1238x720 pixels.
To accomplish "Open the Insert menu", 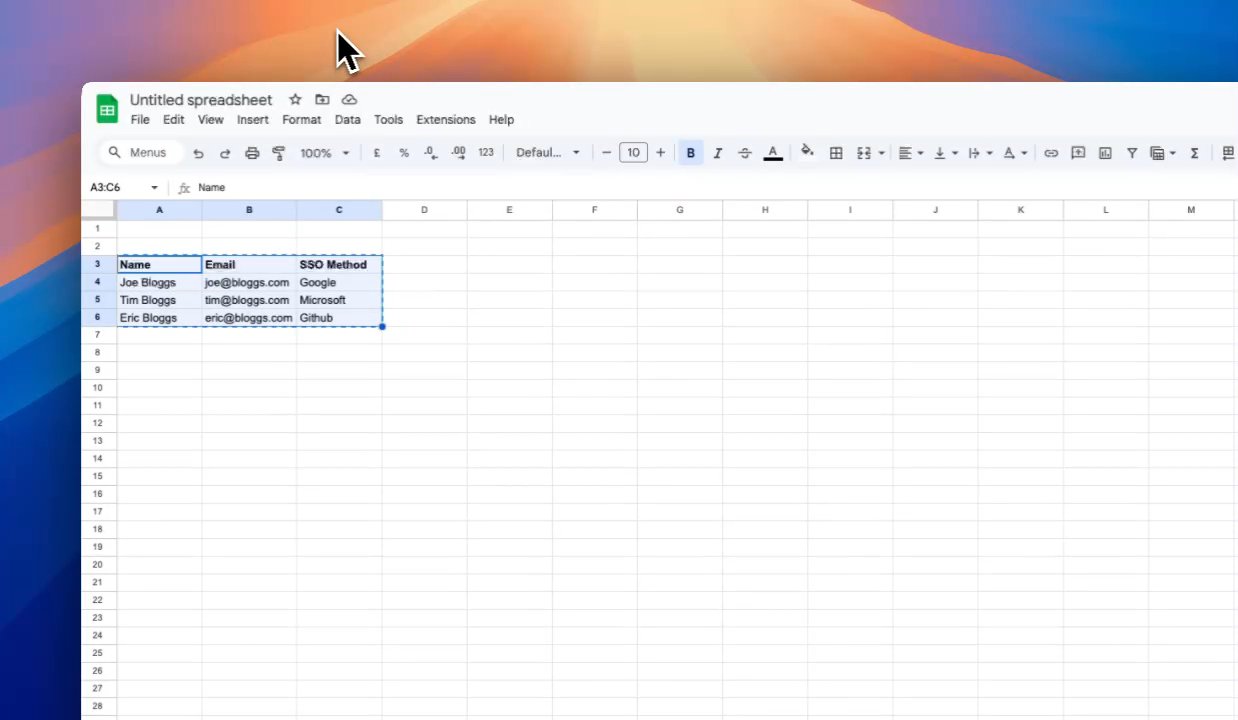I will click(x=253, y=120).
